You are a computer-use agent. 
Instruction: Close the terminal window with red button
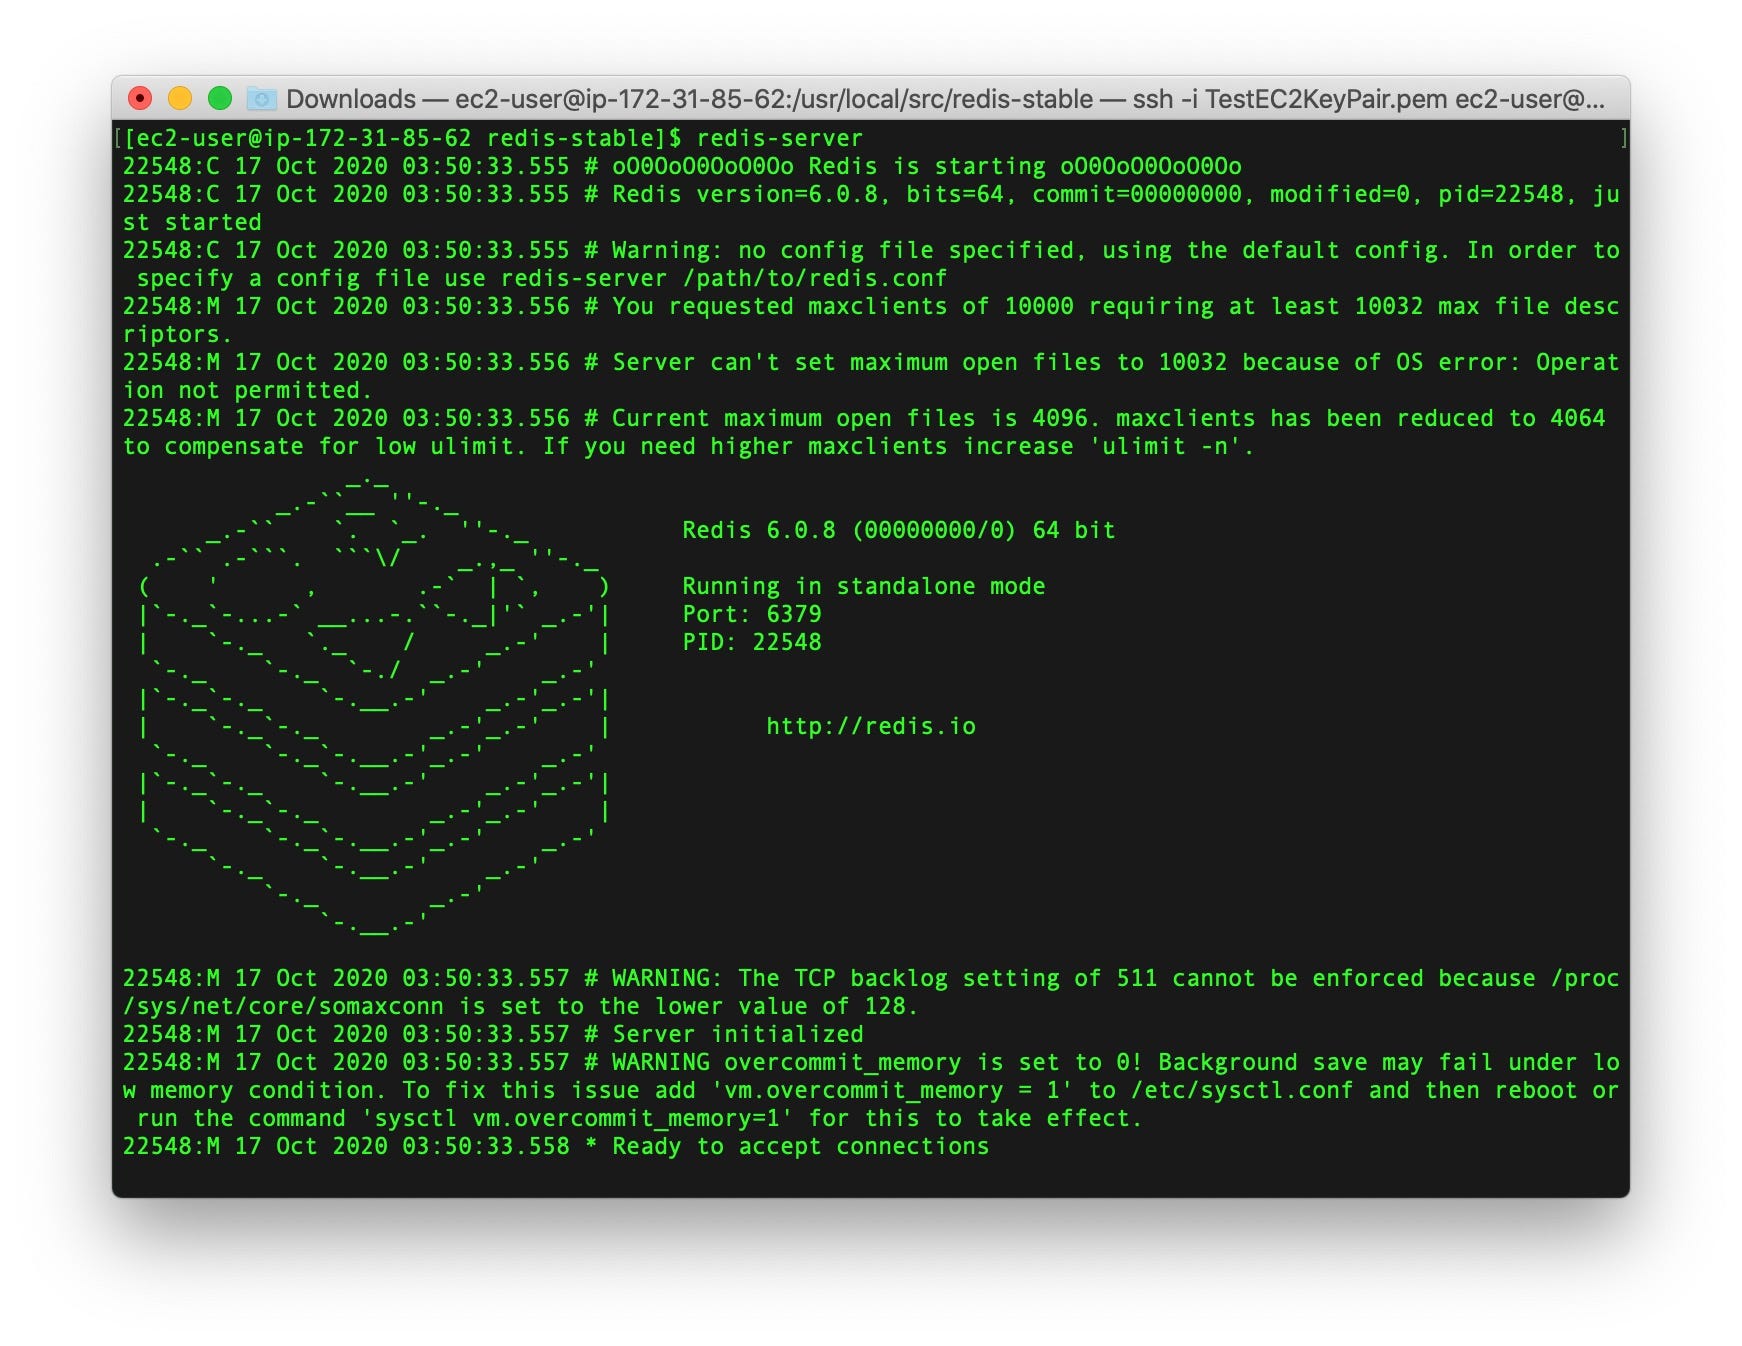click(140, 98)
